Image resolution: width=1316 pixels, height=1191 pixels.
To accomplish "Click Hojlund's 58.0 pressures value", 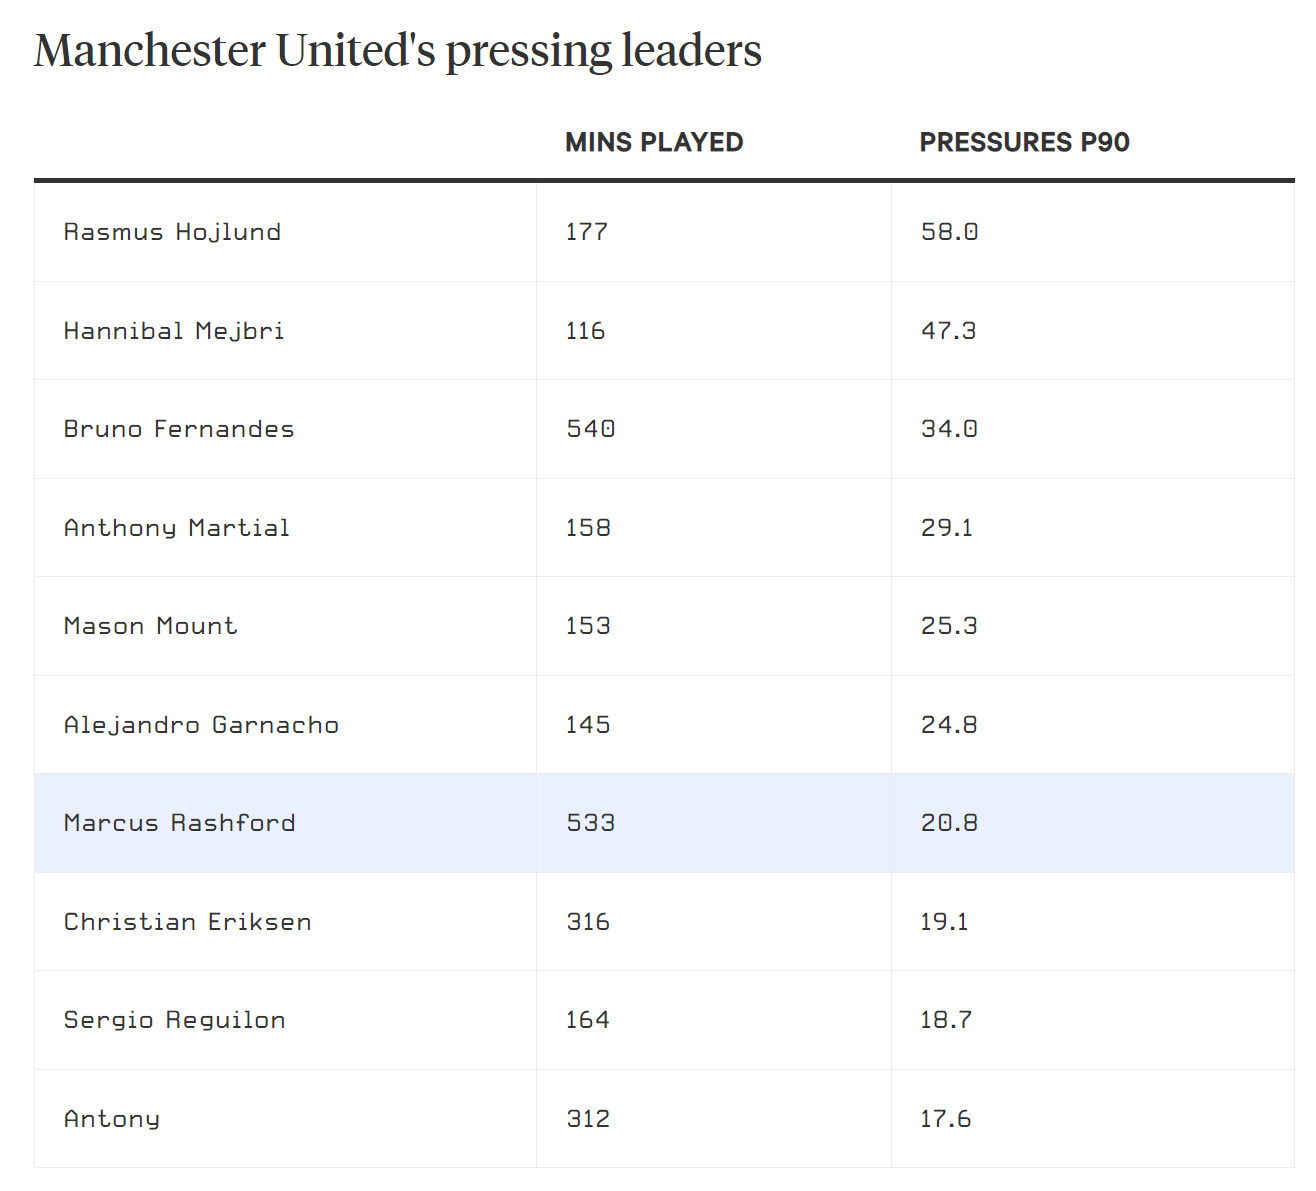I will click(949, 232).
